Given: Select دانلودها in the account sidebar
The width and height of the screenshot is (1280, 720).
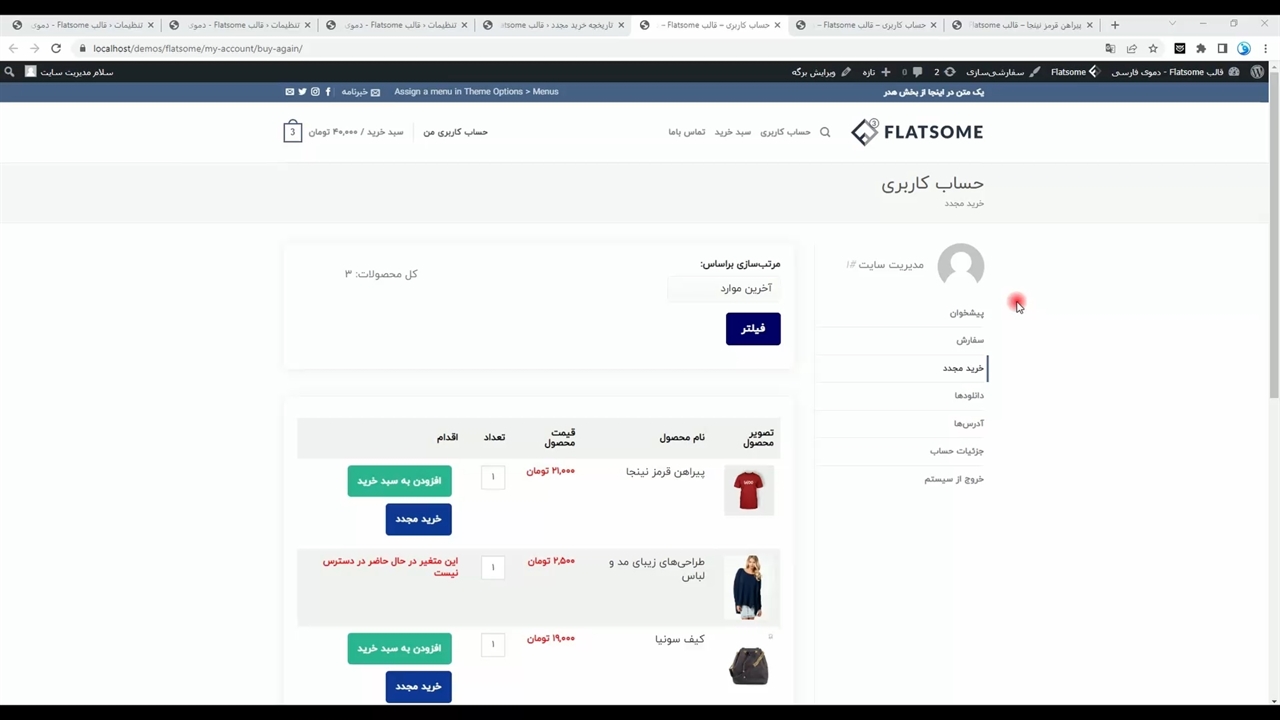Looking at the screenshot, I should click(x=968, y=396).
